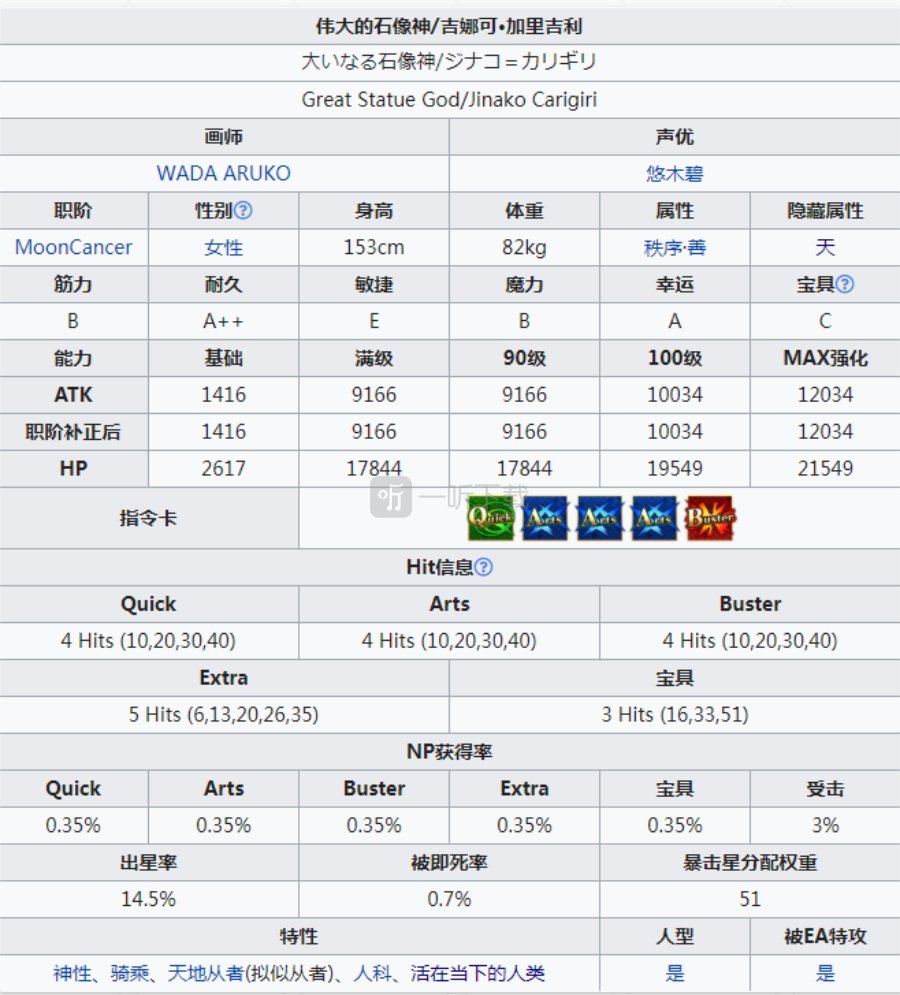Click the 声优 column header
Viewport: 900px width, 995px height.
coord(675,136)
